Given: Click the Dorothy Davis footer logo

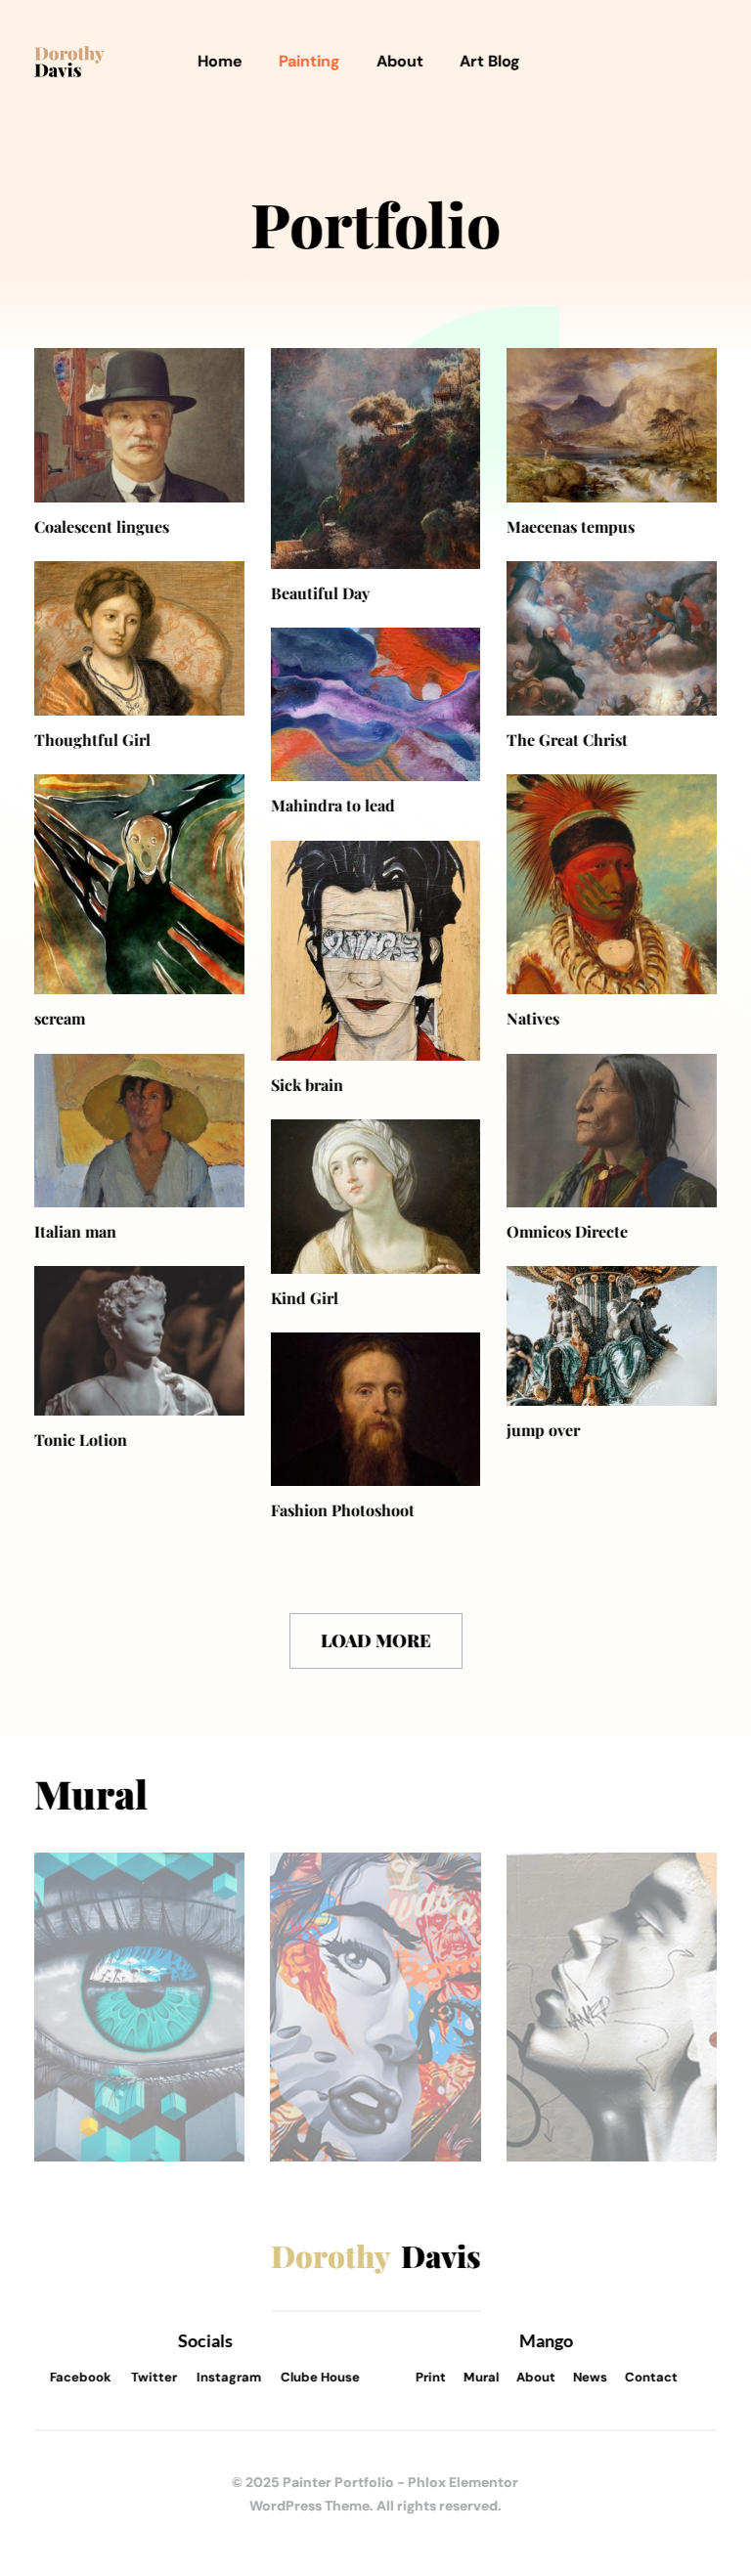Looking at the screenshot, I should click(375, 2257).
